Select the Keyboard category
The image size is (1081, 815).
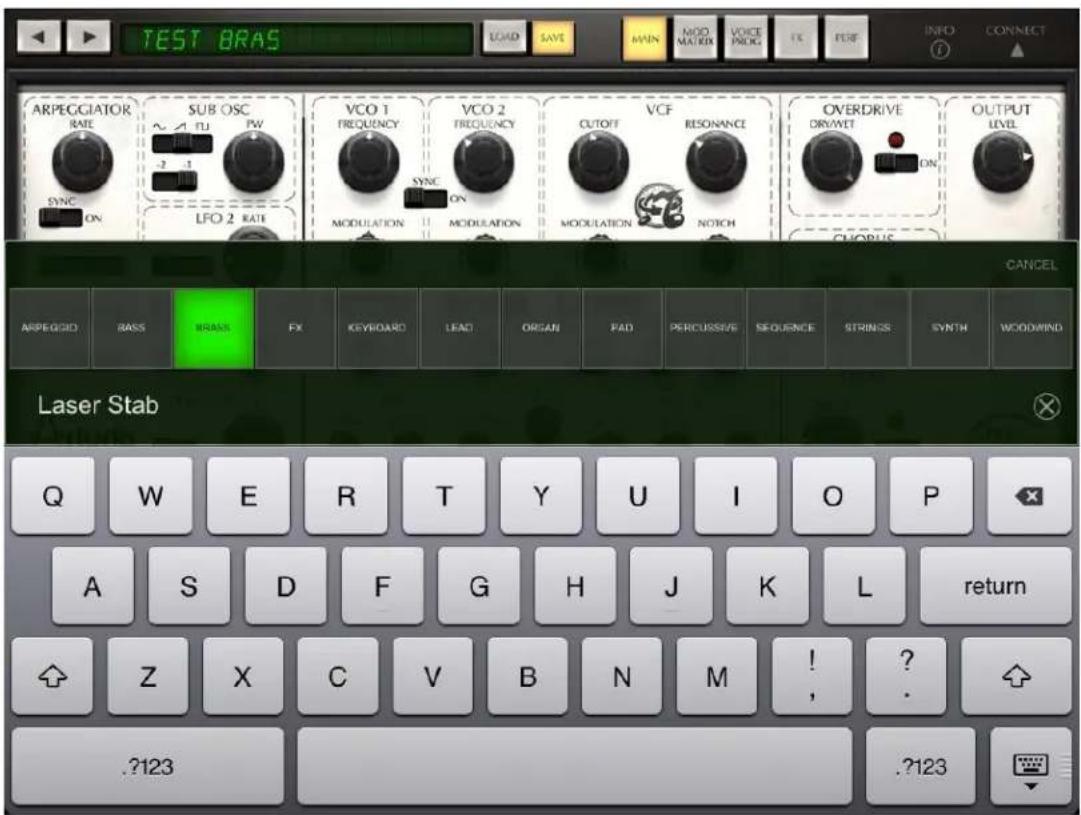377,328
